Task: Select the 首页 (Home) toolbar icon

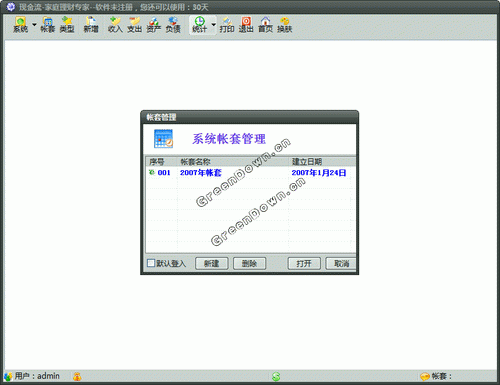Action: 265,25
